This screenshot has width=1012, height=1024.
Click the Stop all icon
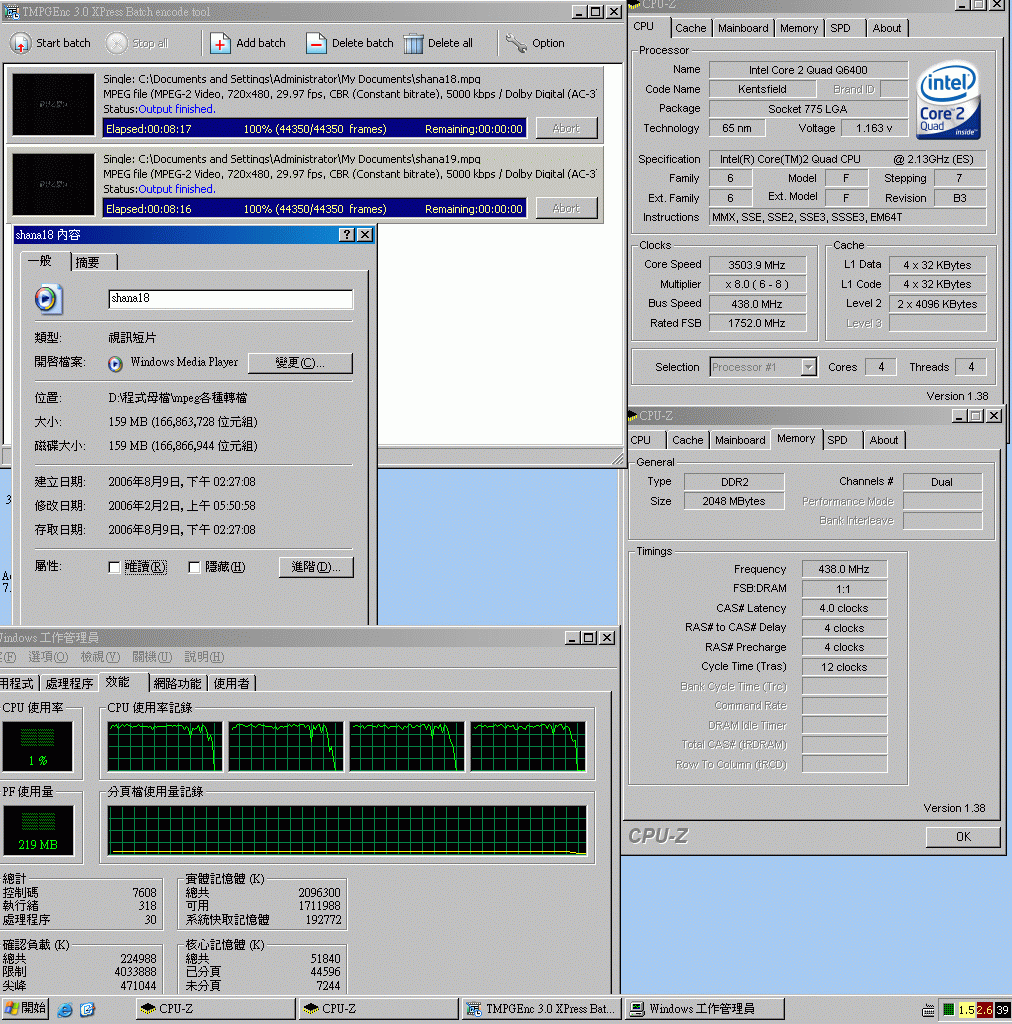click(117, 43)
